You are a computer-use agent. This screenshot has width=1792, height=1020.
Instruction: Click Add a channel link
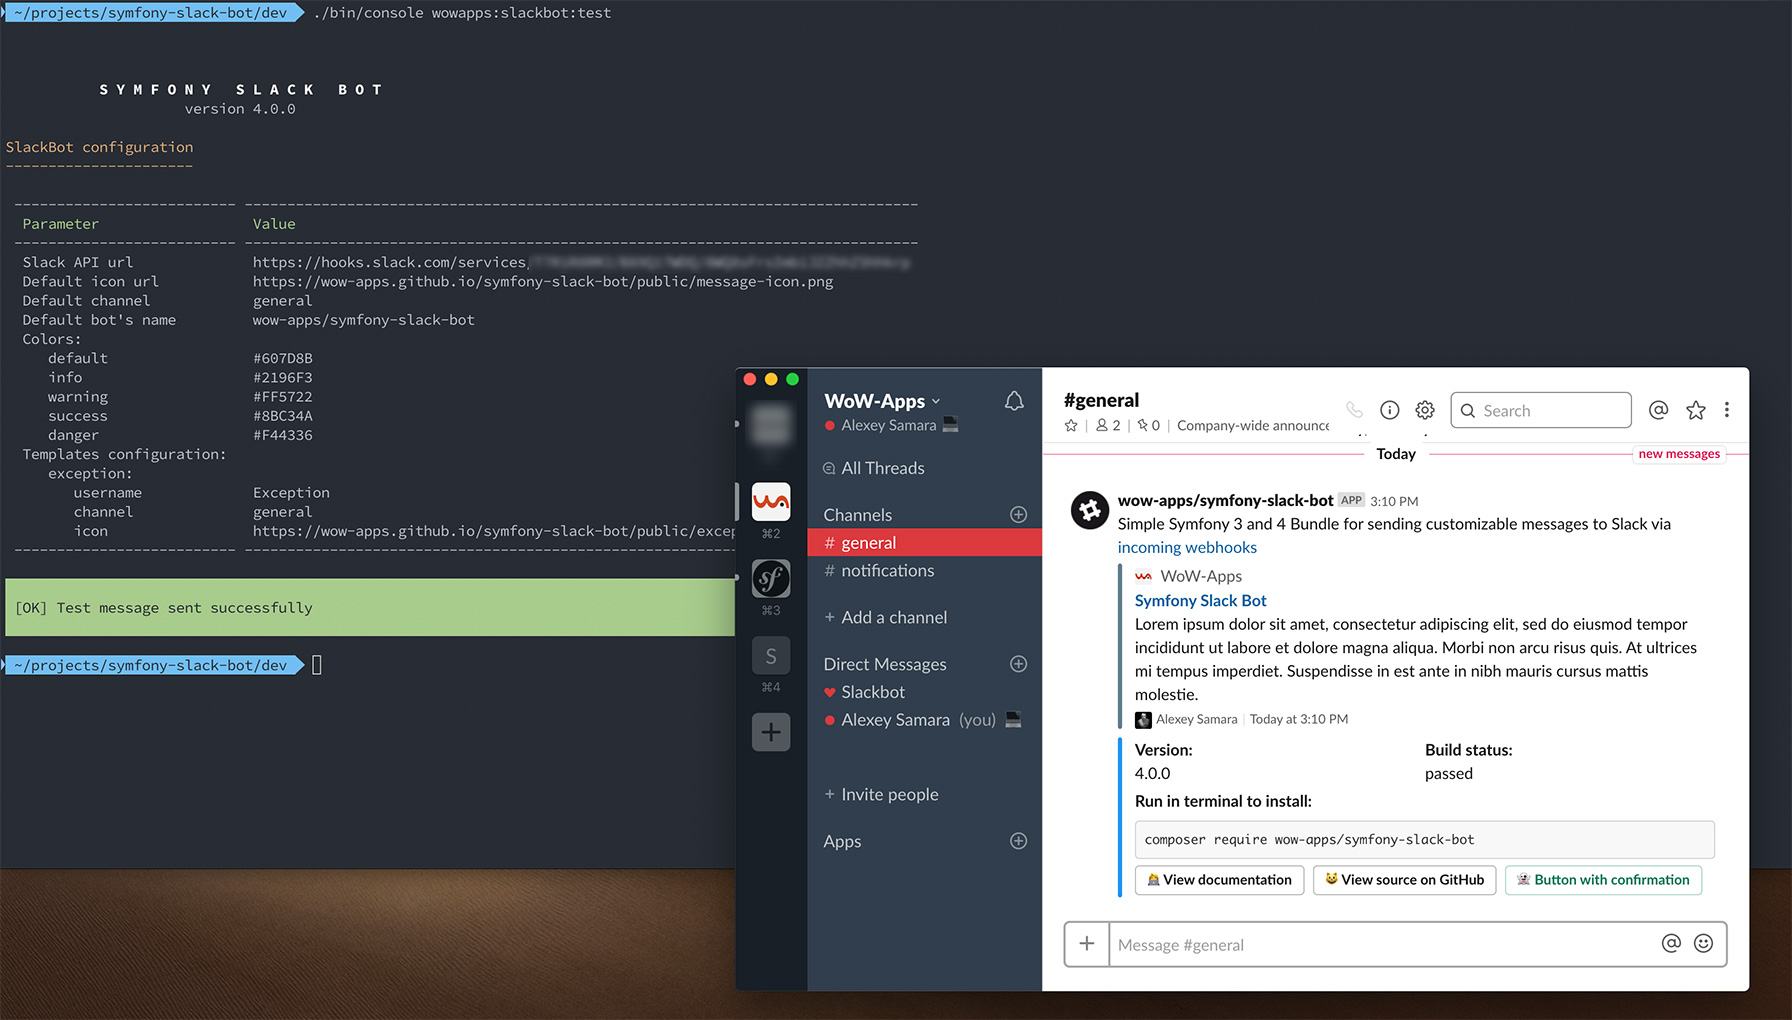click(885, 617)
